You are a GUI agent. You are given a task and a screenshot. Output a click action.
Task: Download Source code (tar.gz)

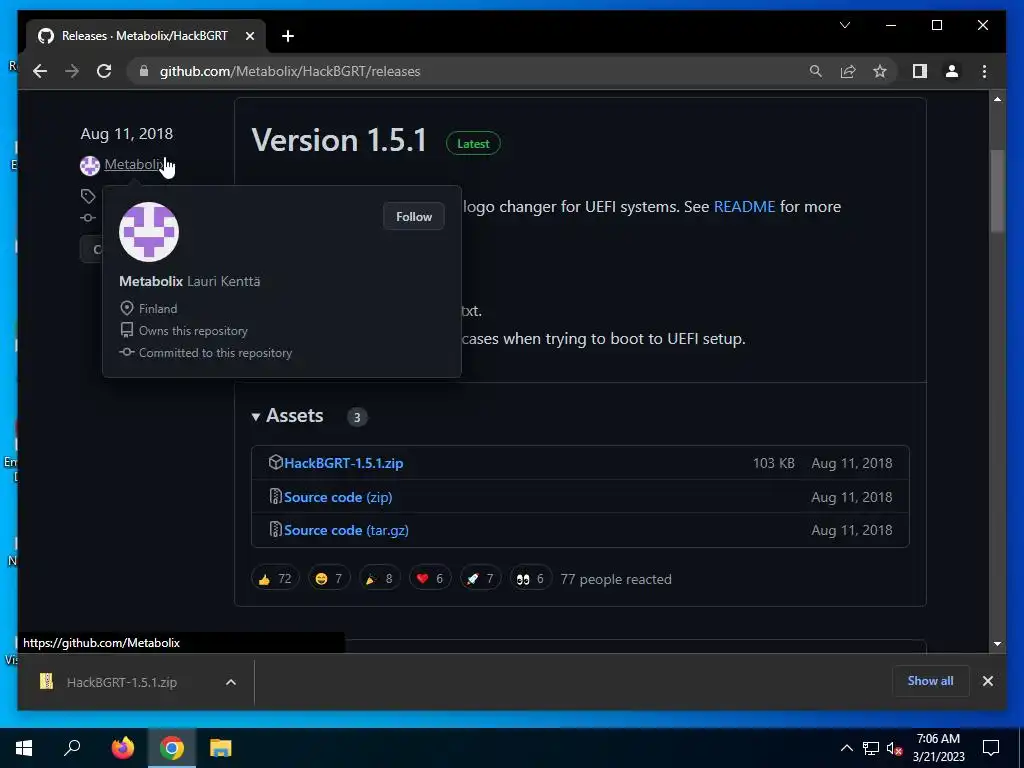pyautogui.click(x=346, y=530)
